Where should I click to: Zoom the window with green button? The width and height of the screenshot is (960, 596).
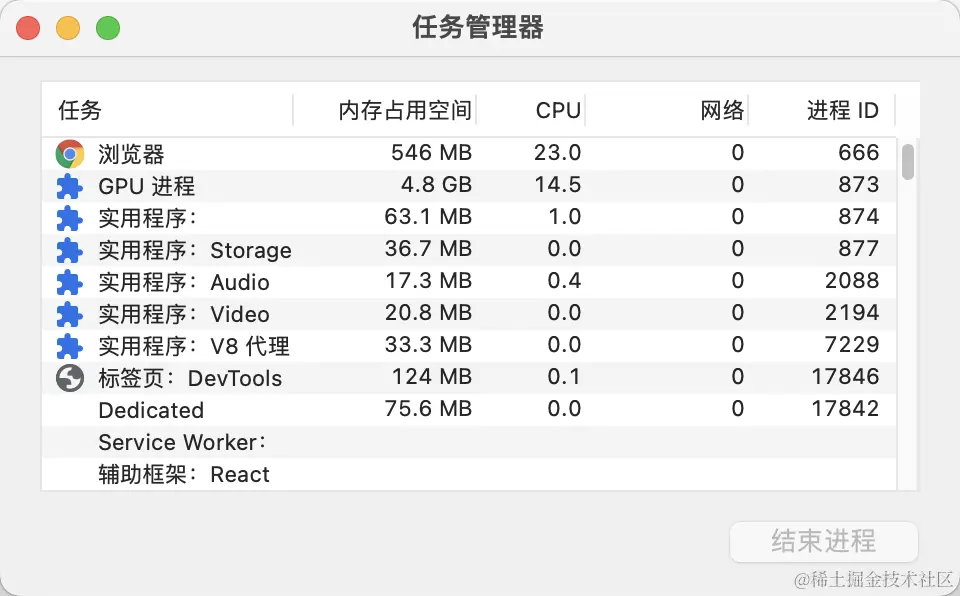tap(108, 28)
